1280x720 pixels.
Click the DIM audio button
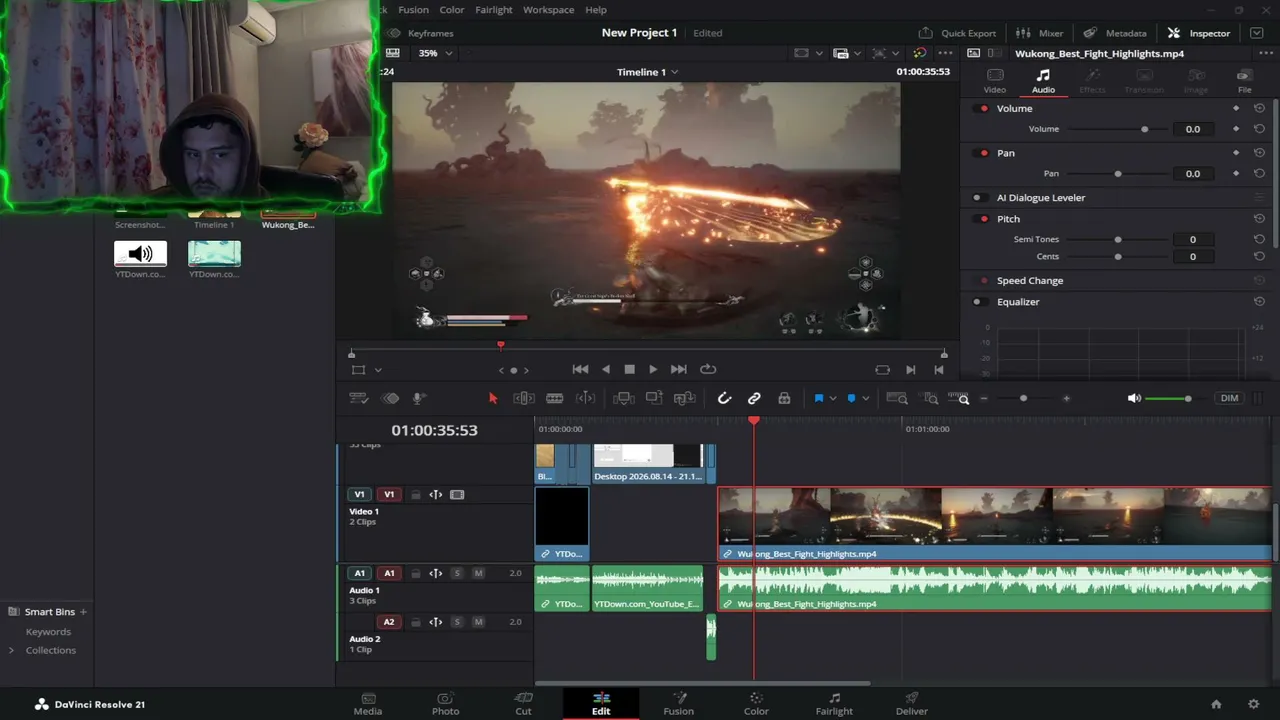click(x=1229, y=398)
